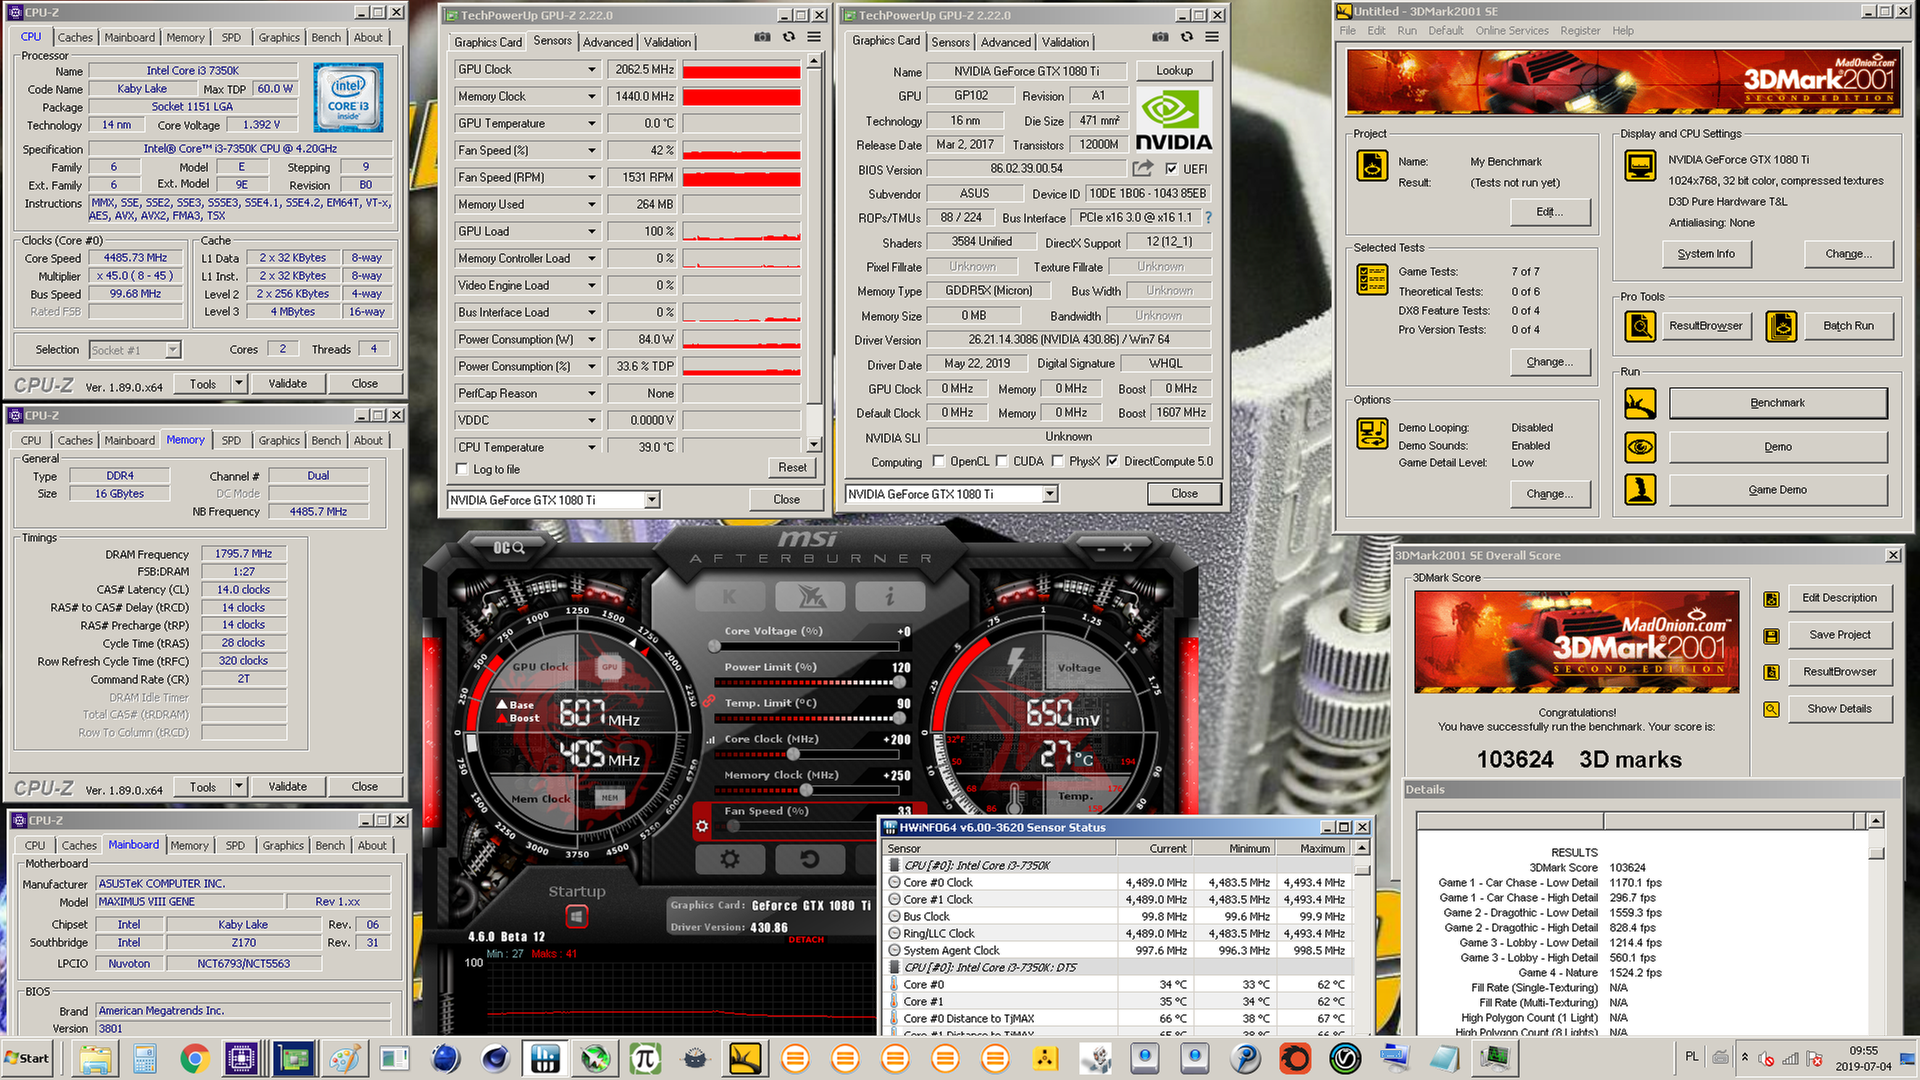Expand the GPU Clock sensor dropdown

click(592, 69)
